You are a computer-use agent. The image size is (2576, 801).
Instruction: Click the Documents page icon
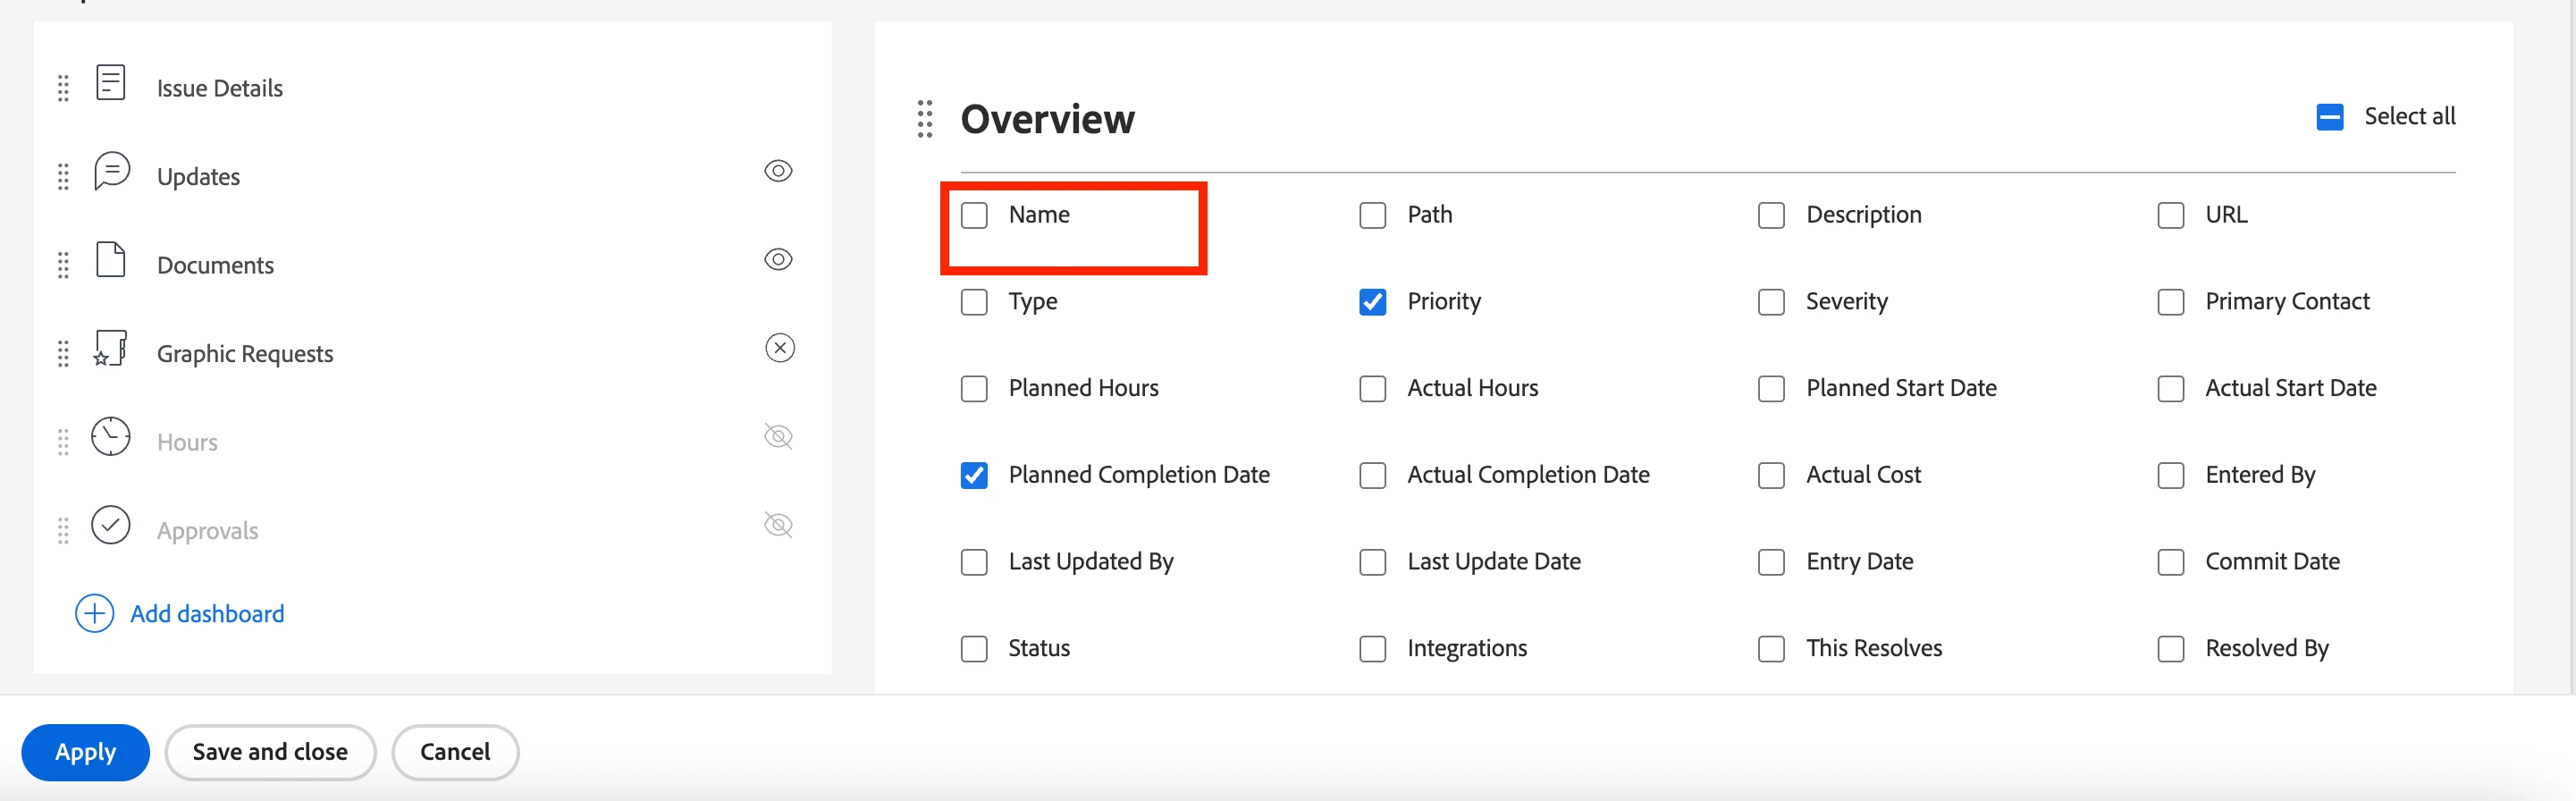click(x=110, y=260)
